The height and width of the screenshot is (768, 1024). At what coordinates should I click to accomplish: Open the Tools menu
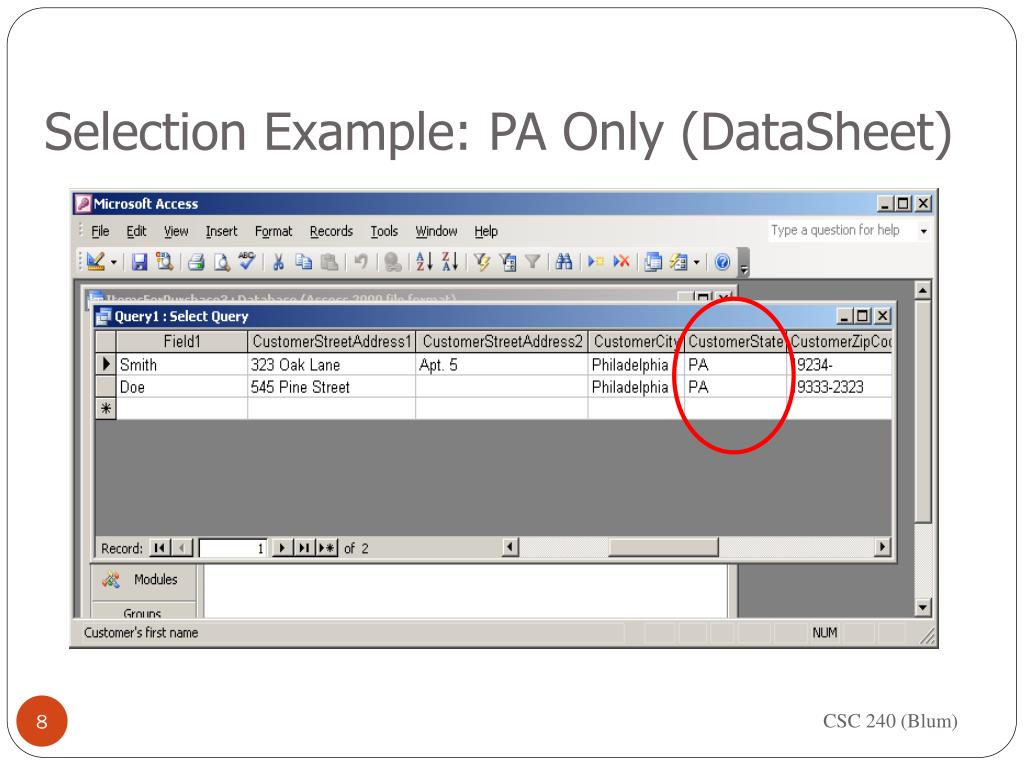(x=384, y=231)
